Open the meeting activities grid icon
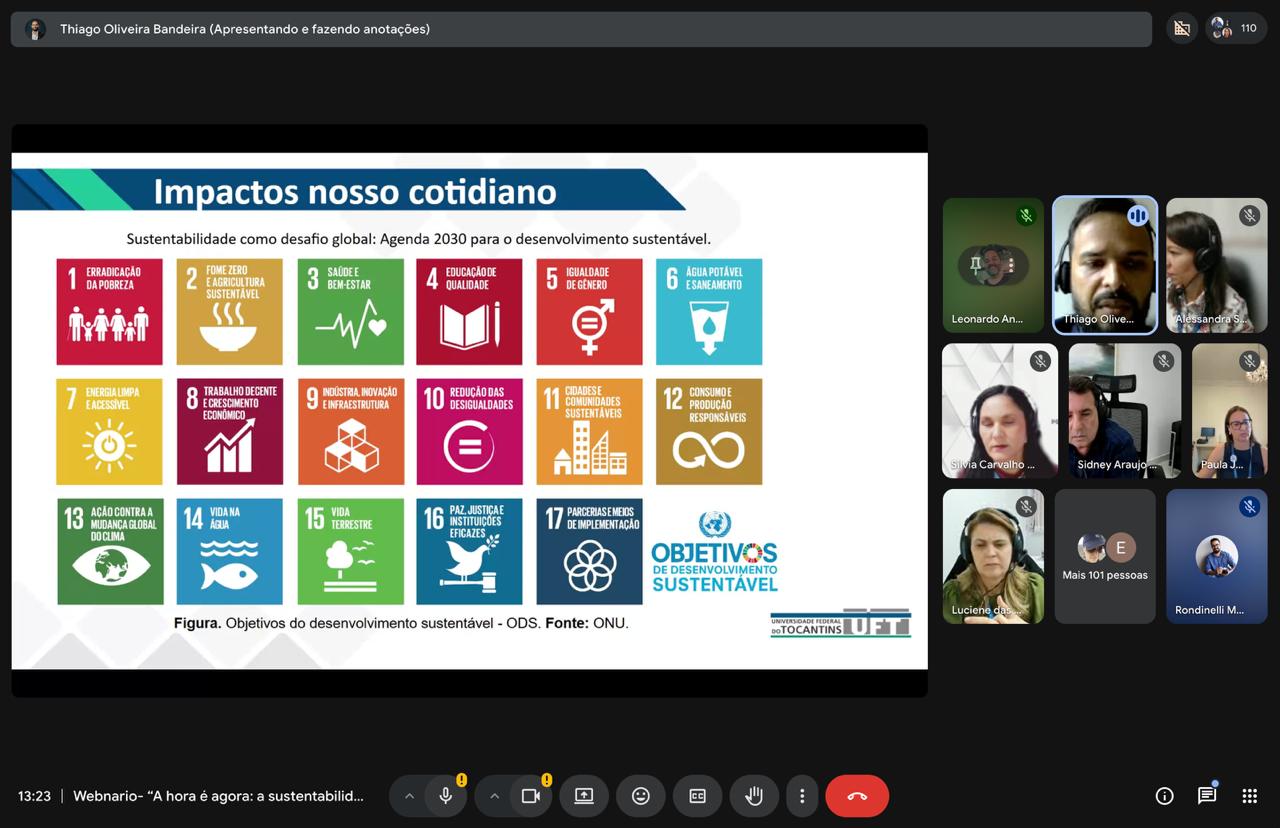 [x=1249, y=795]
